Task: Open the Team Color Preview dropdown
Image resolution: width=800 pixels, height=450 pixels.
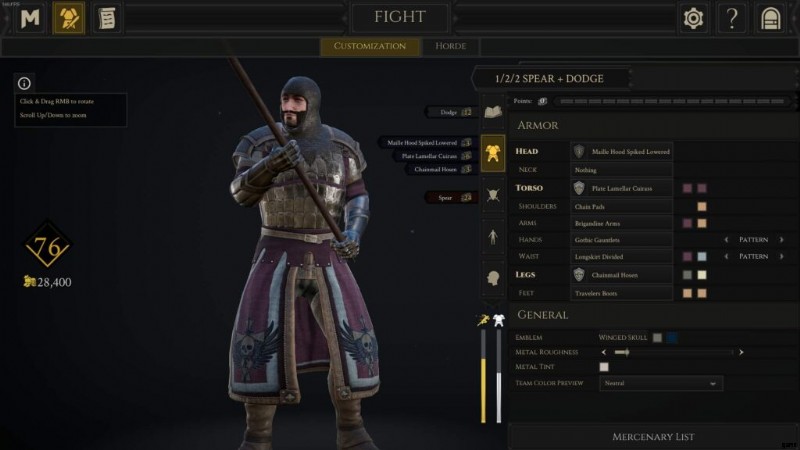Action: [x=661, y=383]
